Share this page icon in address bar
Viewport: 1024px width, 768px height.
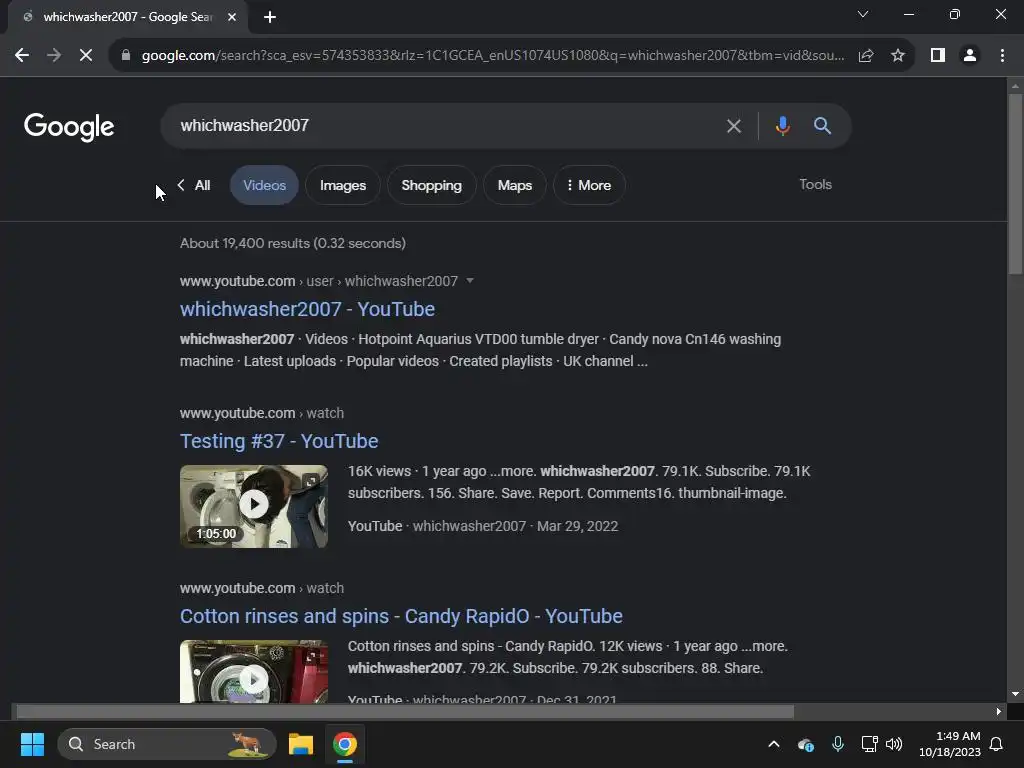(x=866, y=56)
